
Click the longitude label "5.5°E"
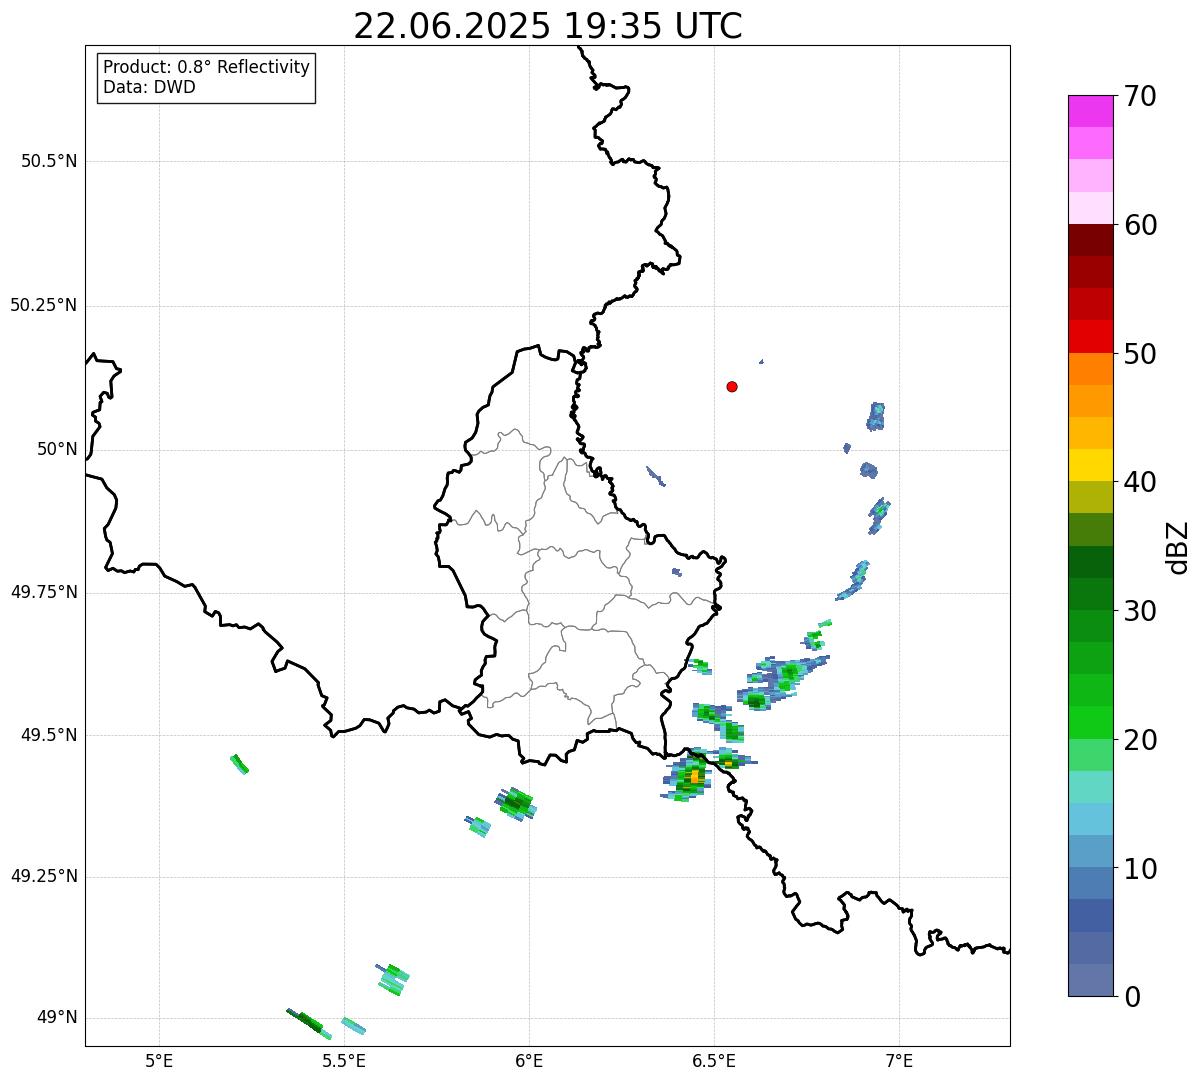[x=344, y=1060]
